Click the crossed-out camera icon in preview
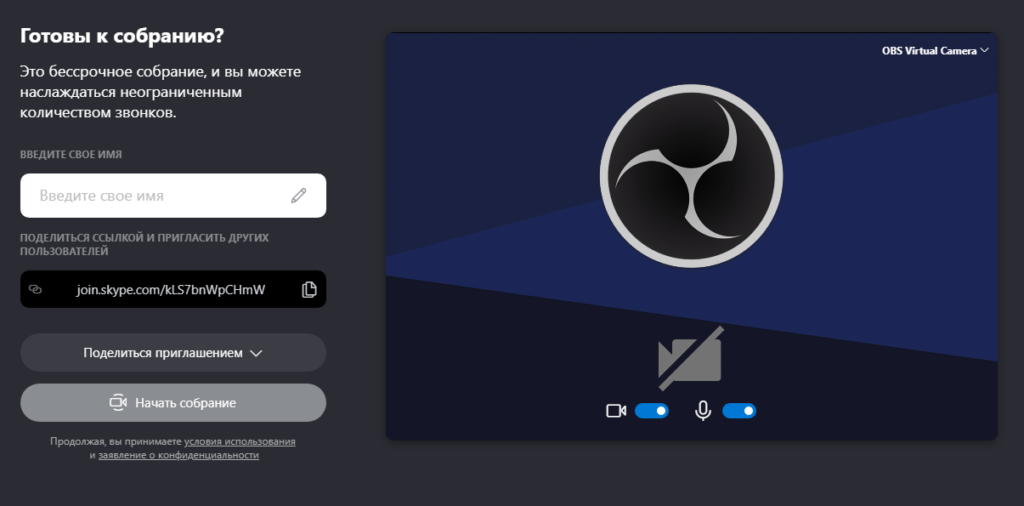Screen dimensions: 1024x506 (690, 357)
